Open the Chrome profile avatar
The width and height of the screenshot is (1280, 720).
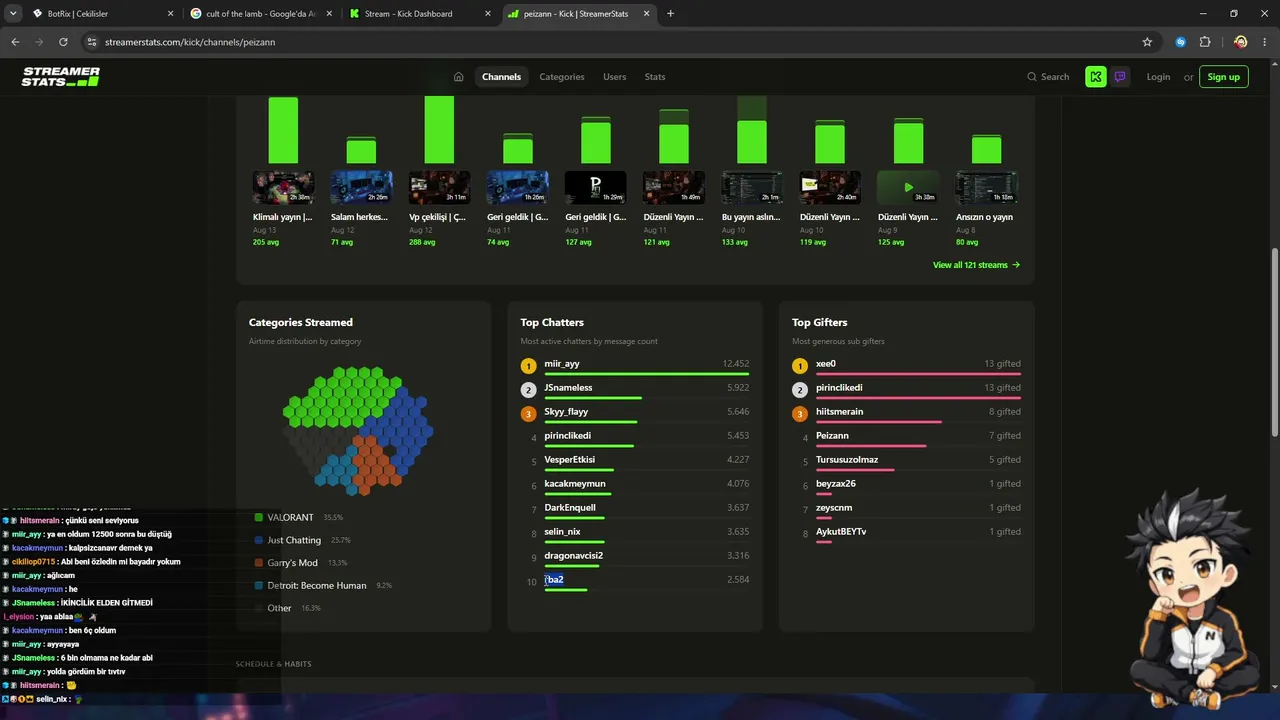(x=1240, y=42)
